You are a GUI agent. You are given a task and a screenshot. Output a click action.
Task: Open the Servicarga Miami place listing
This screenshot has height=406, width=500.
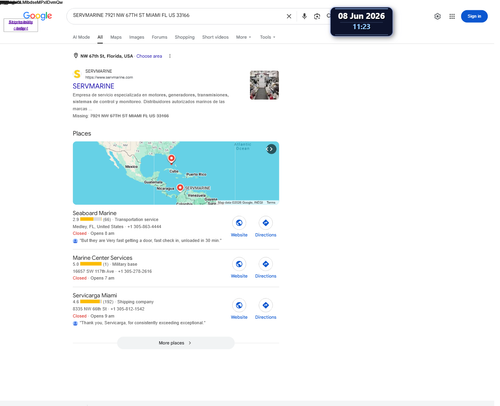(95, 295)
